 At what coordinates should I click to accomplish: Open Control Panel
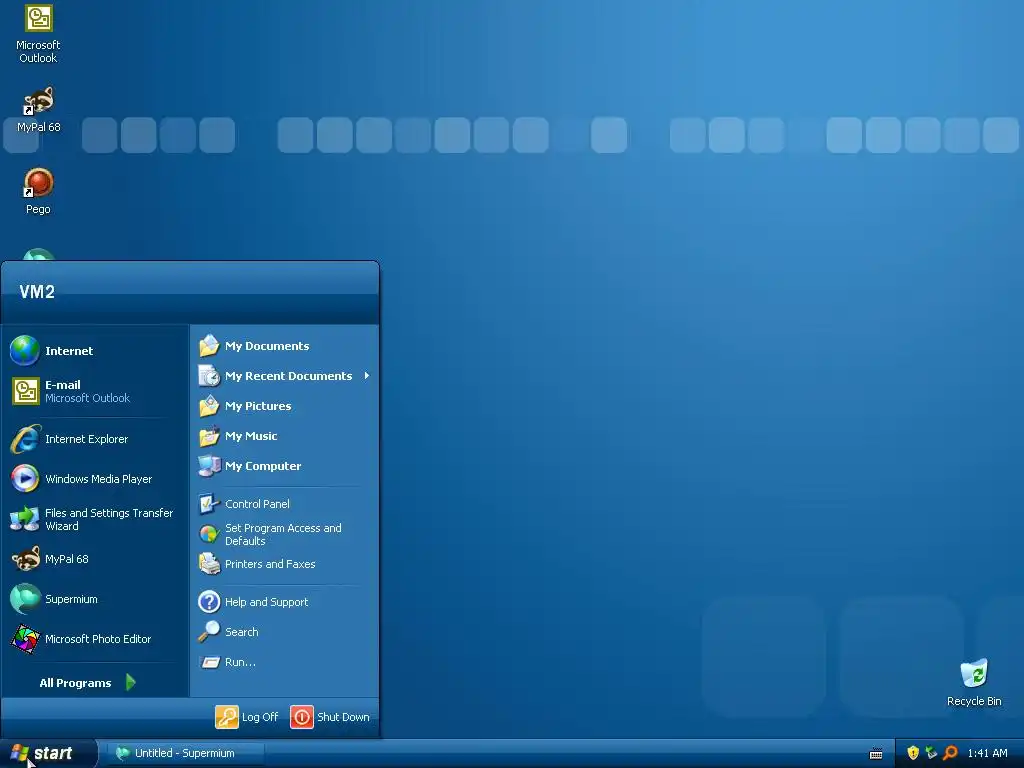(x=285, y=504)
